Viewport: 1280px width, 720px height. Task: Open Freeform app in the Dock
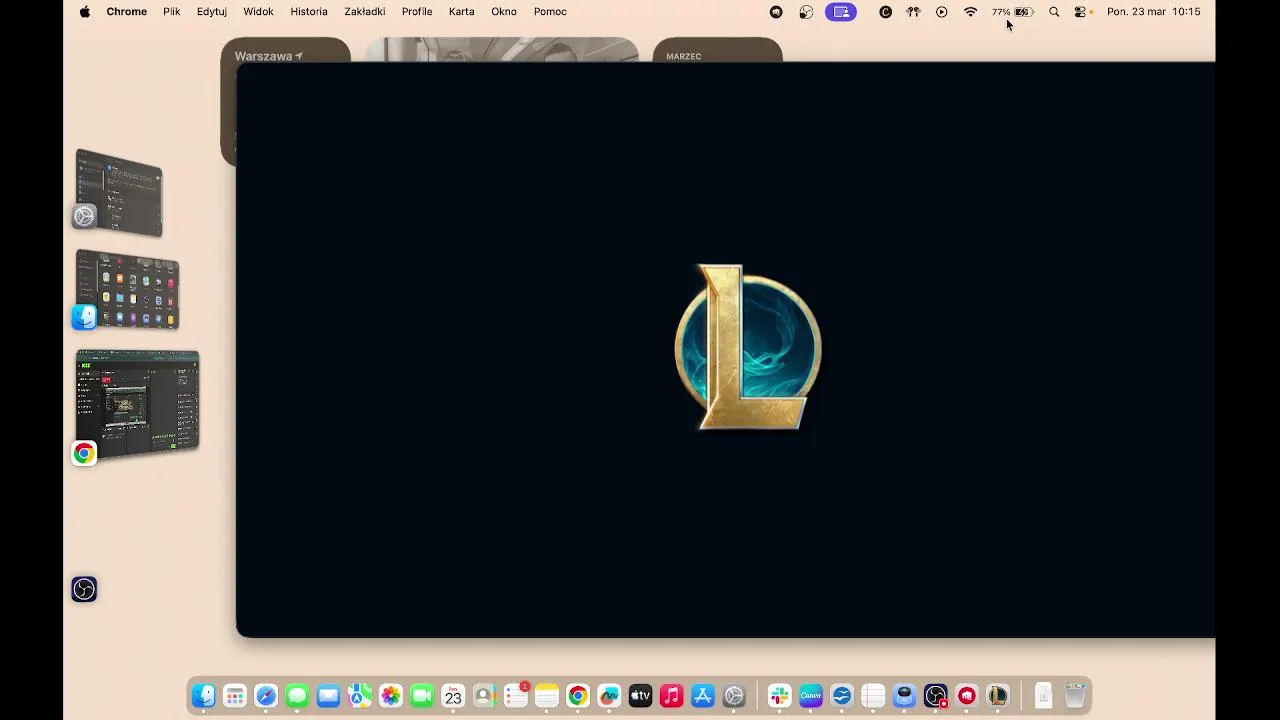point(609,696)
